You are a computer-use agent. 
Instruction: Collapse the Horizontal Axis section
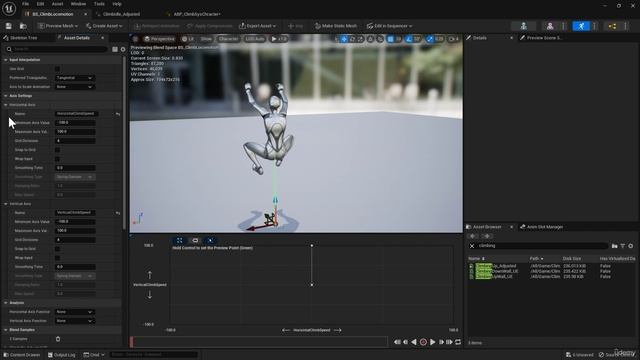click(x=6, y=105)
